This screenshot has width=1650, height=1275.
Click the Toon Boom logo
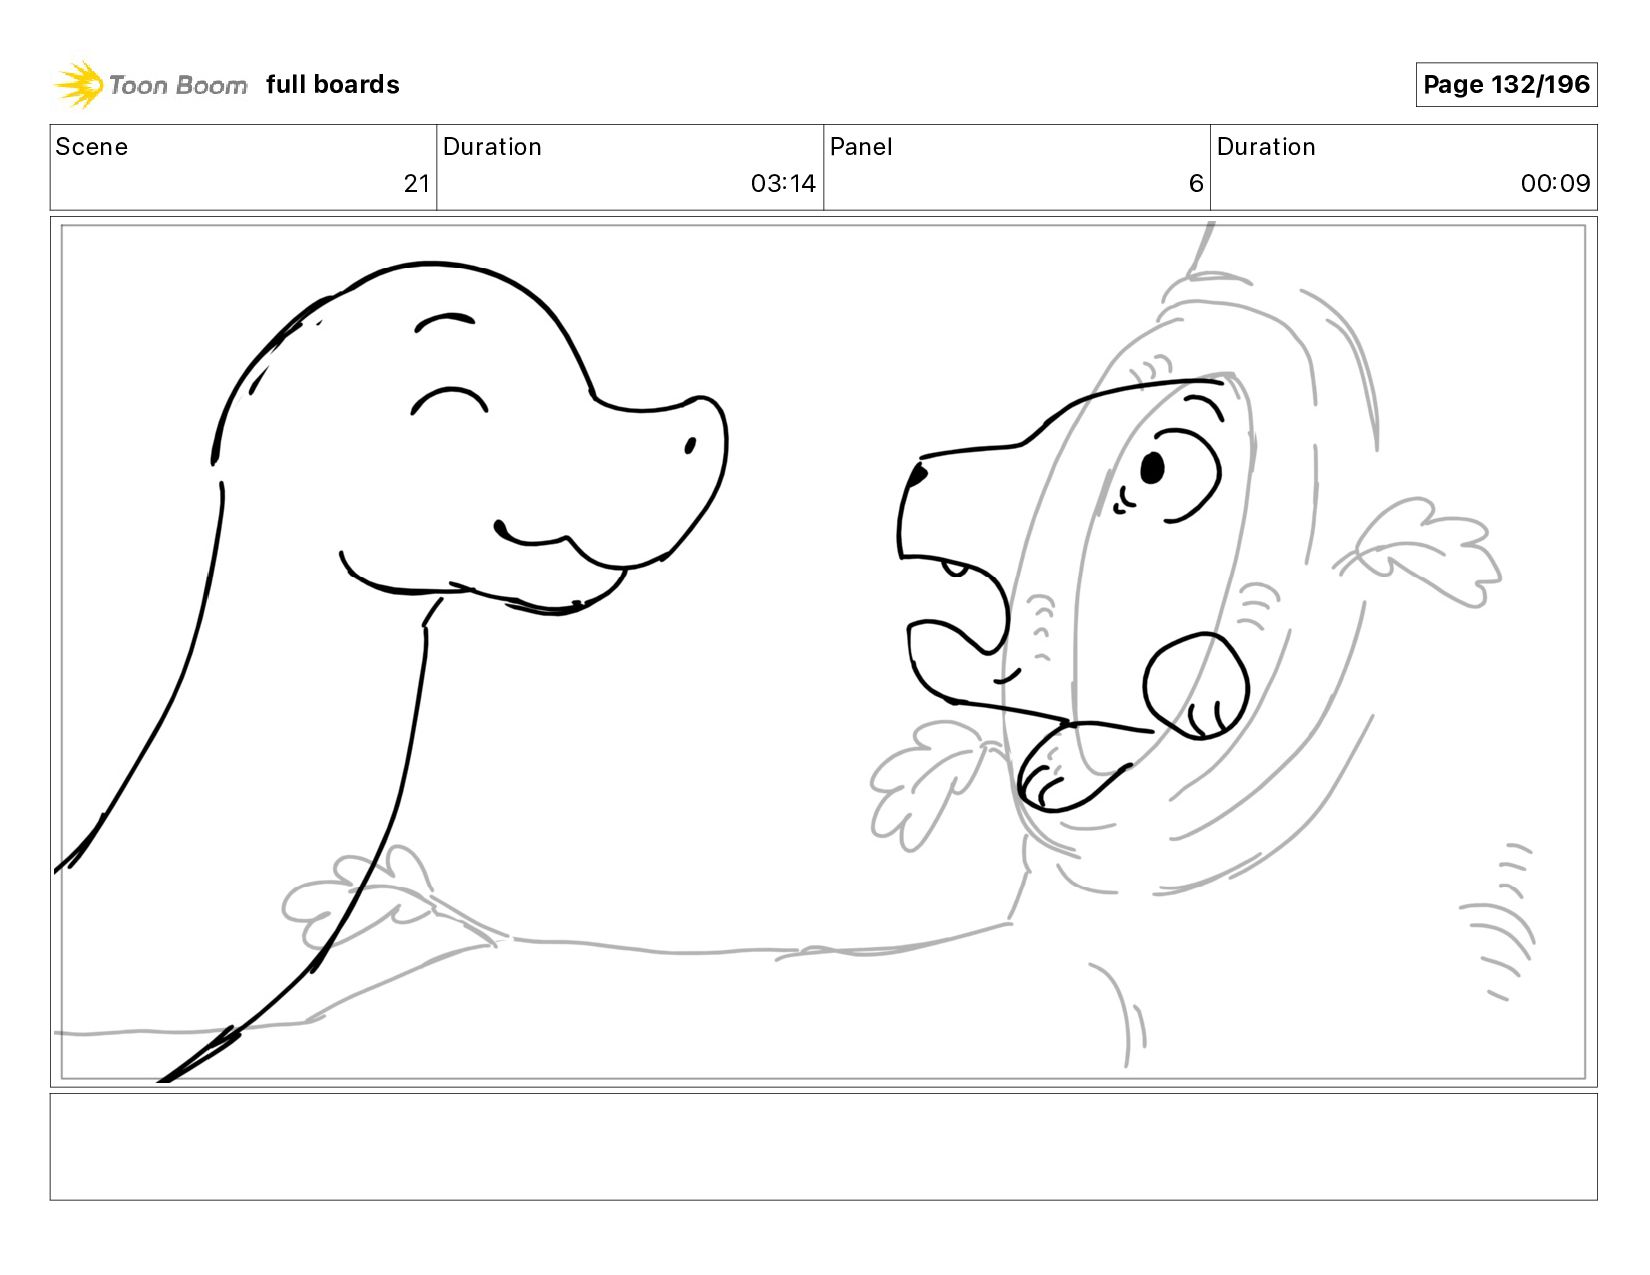tap(150, 85)
